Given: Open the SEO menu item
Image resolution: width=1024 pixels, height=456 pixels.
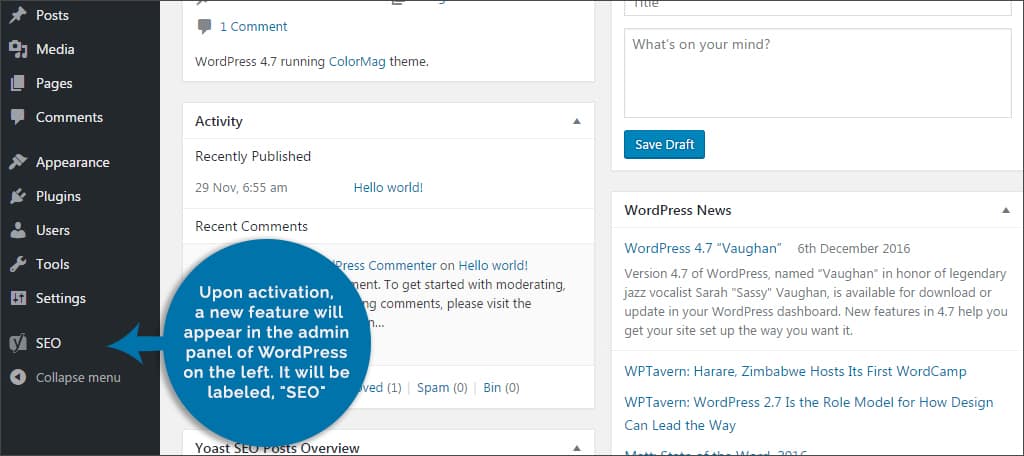Looking at the screenshot, I should (48, 343).
